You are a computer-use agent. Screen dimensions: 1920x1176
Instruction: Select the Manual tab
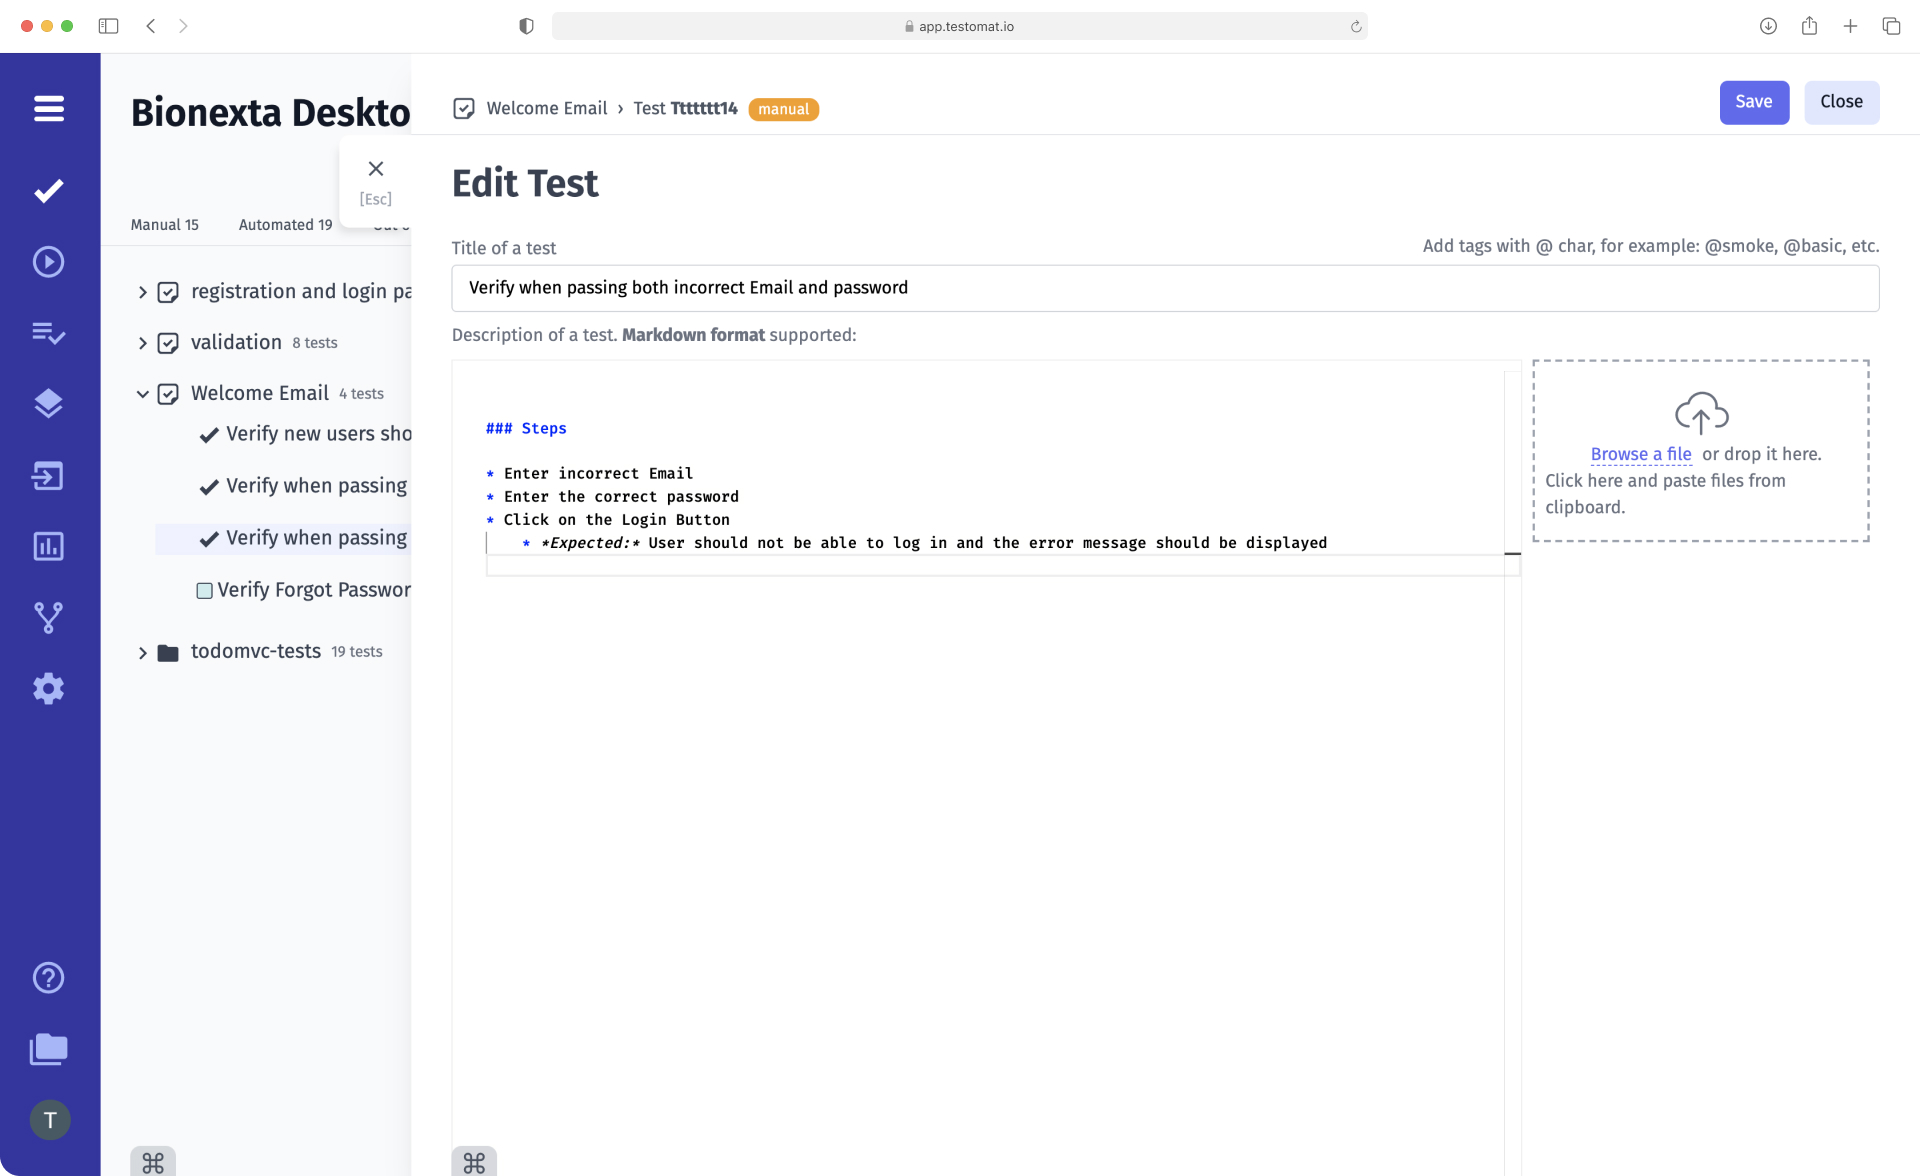[x=165, y=225]
